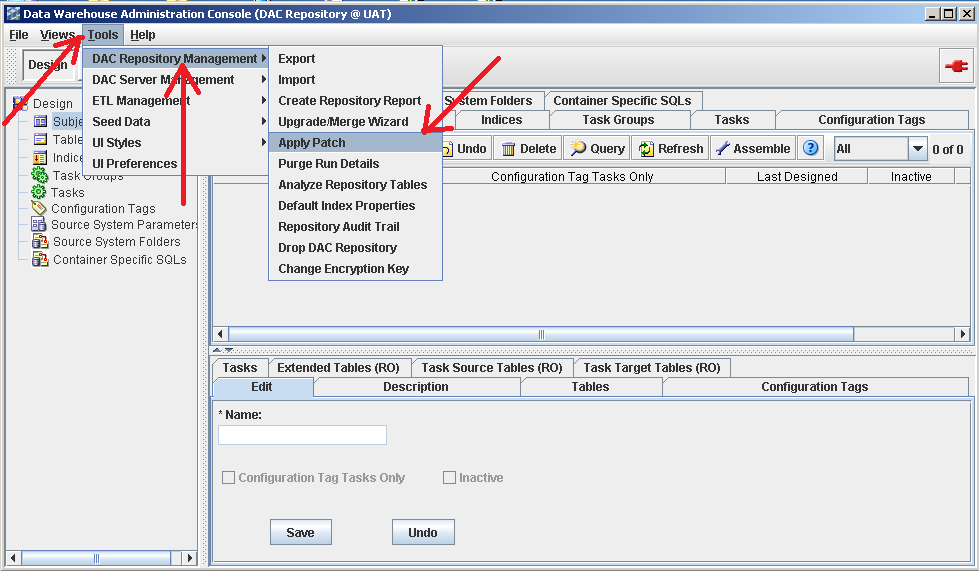979x571 pixels.
Task: Click Source System Parameters tree icon
Action: pos(39,225)
